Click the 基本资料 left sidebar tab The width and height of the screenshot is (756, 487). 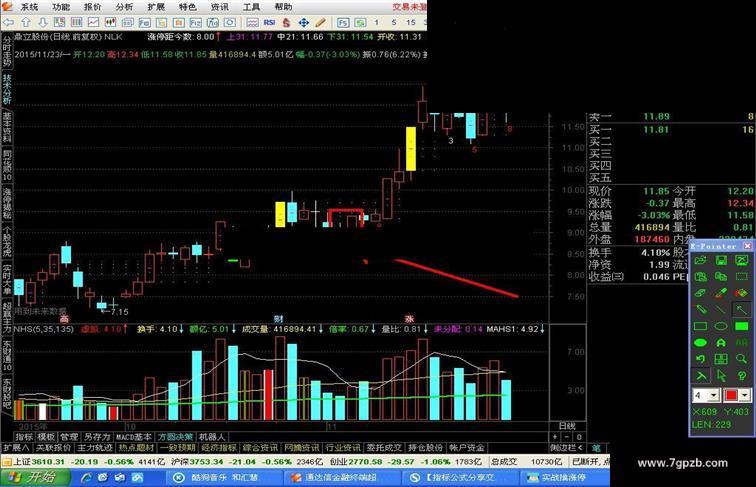coord(7,127)
